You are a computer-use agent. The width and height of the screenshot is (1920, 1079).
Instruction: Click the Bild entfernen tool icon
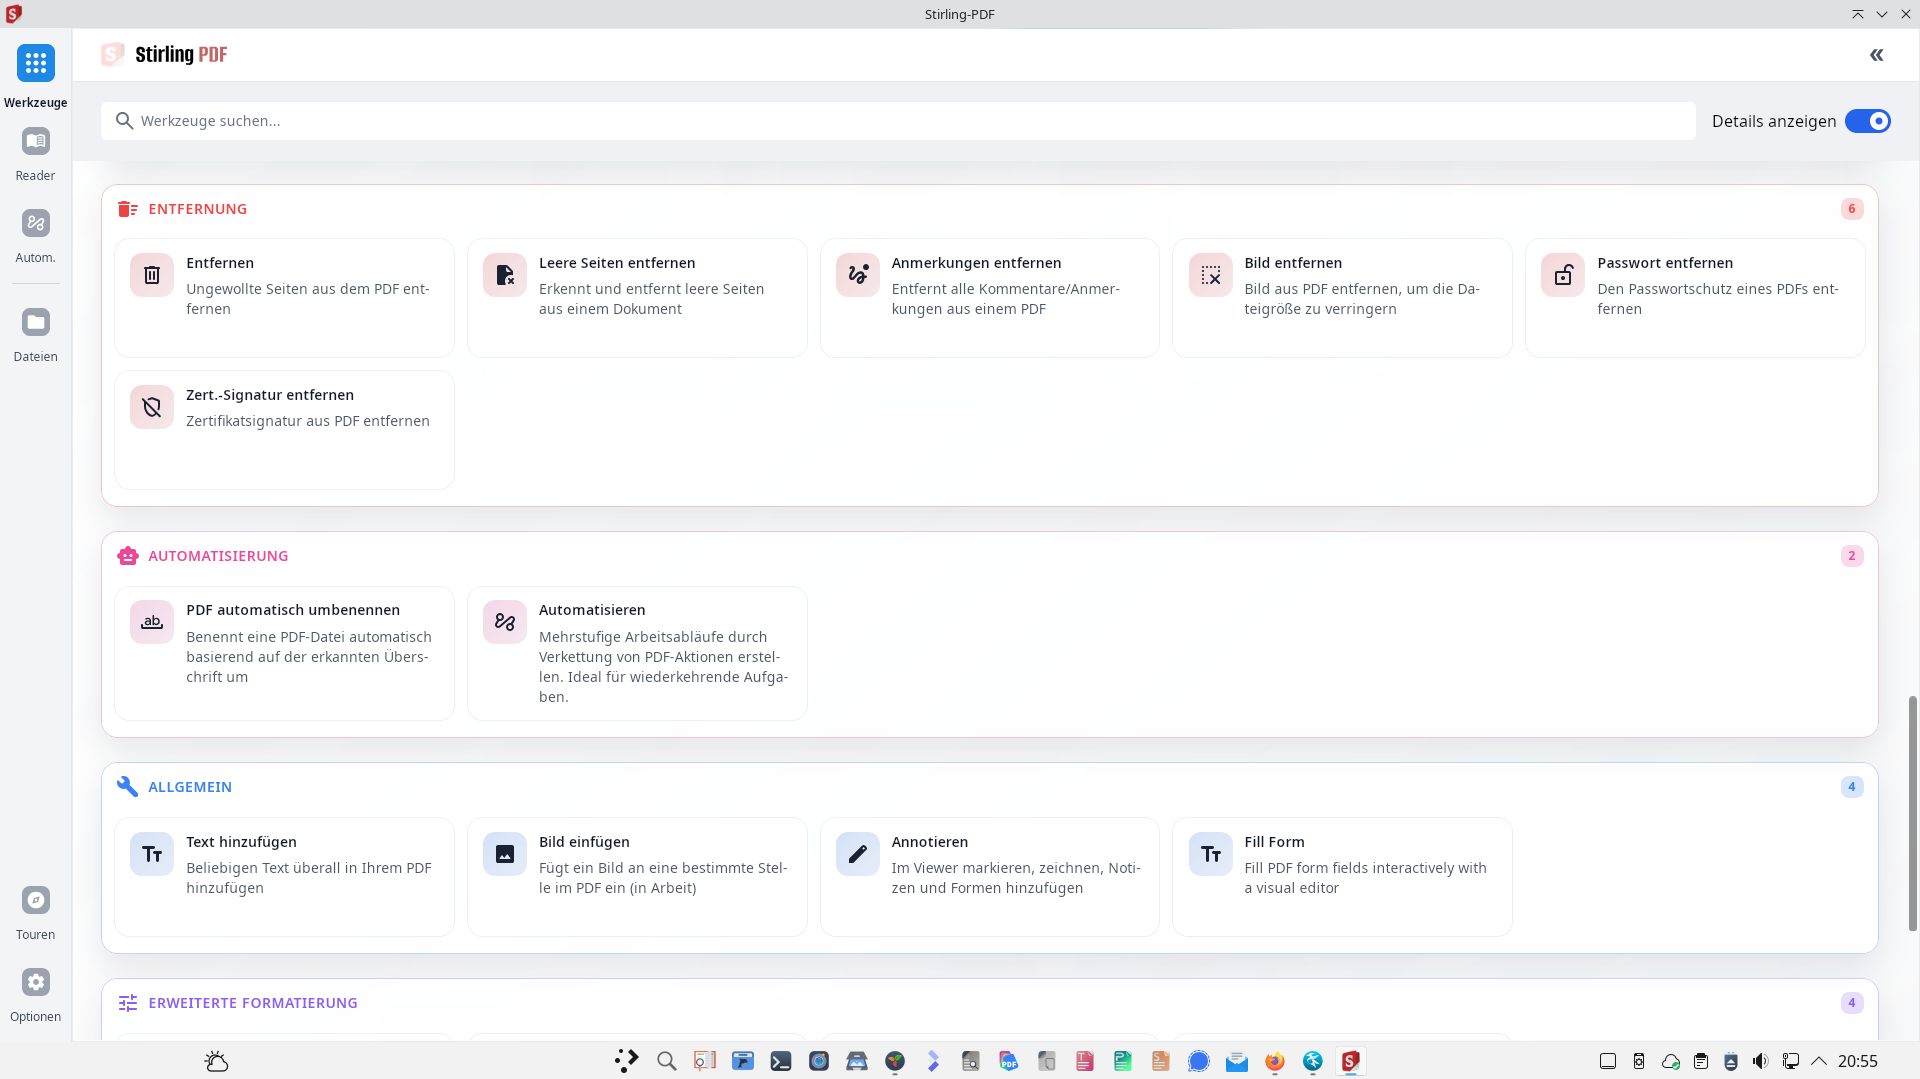tap(1210, 275)
